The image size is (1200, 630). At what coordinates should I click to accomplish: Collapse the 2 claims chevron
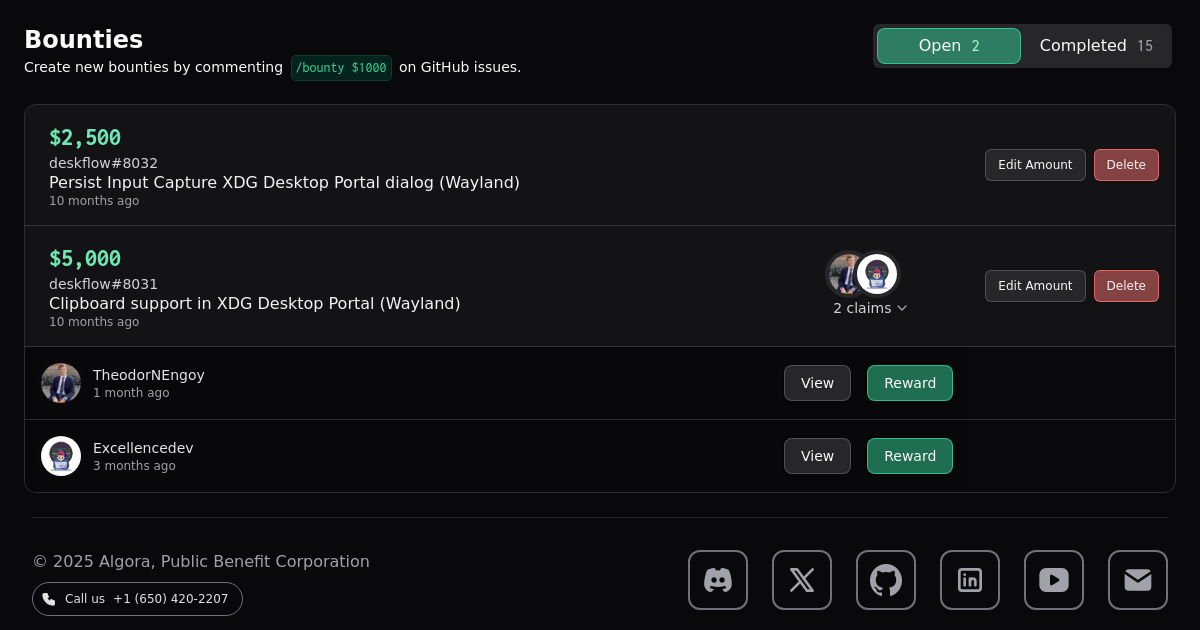click(x=902, y=308)
